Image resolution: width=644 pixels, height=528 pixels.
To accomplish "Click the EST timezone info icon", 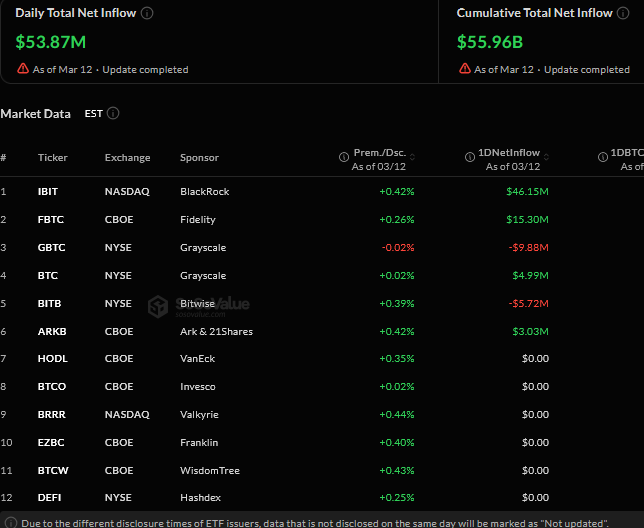I will pyautogui.click(x=113, y=113).
